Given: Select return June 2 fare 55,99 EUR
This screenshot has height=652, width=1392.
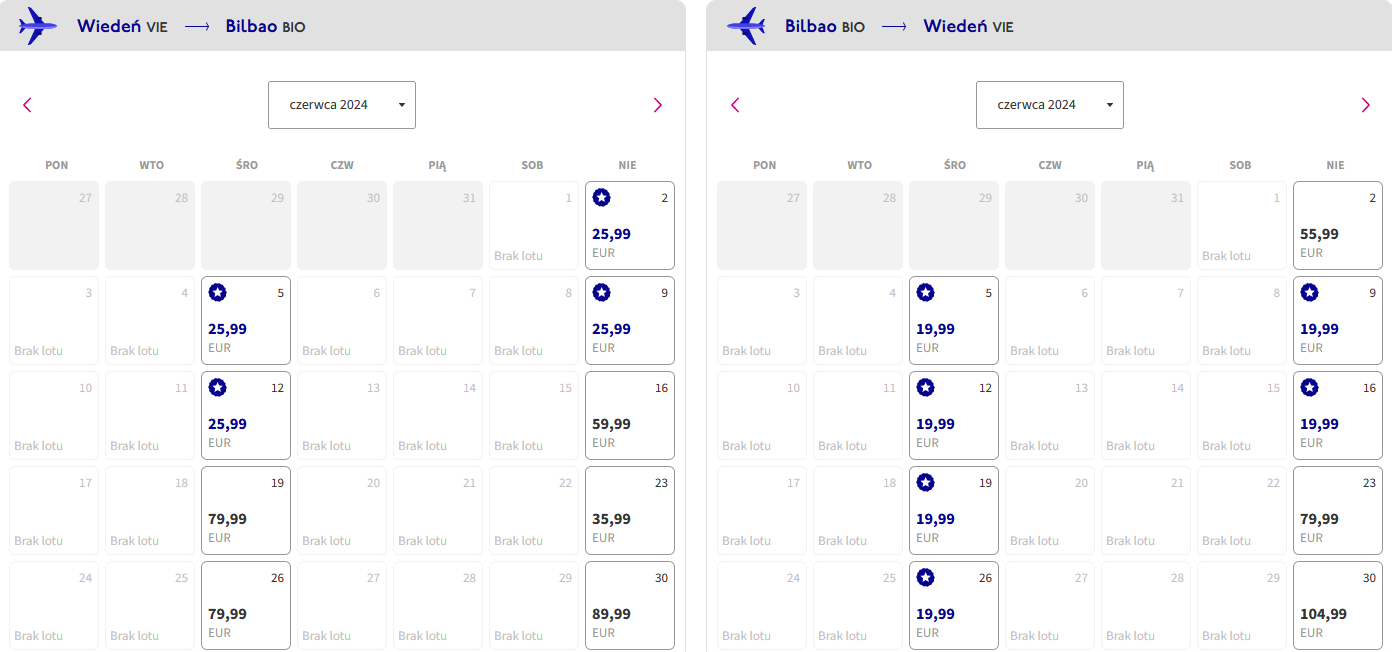Looking at the screenshot, I should [1338, 225].
